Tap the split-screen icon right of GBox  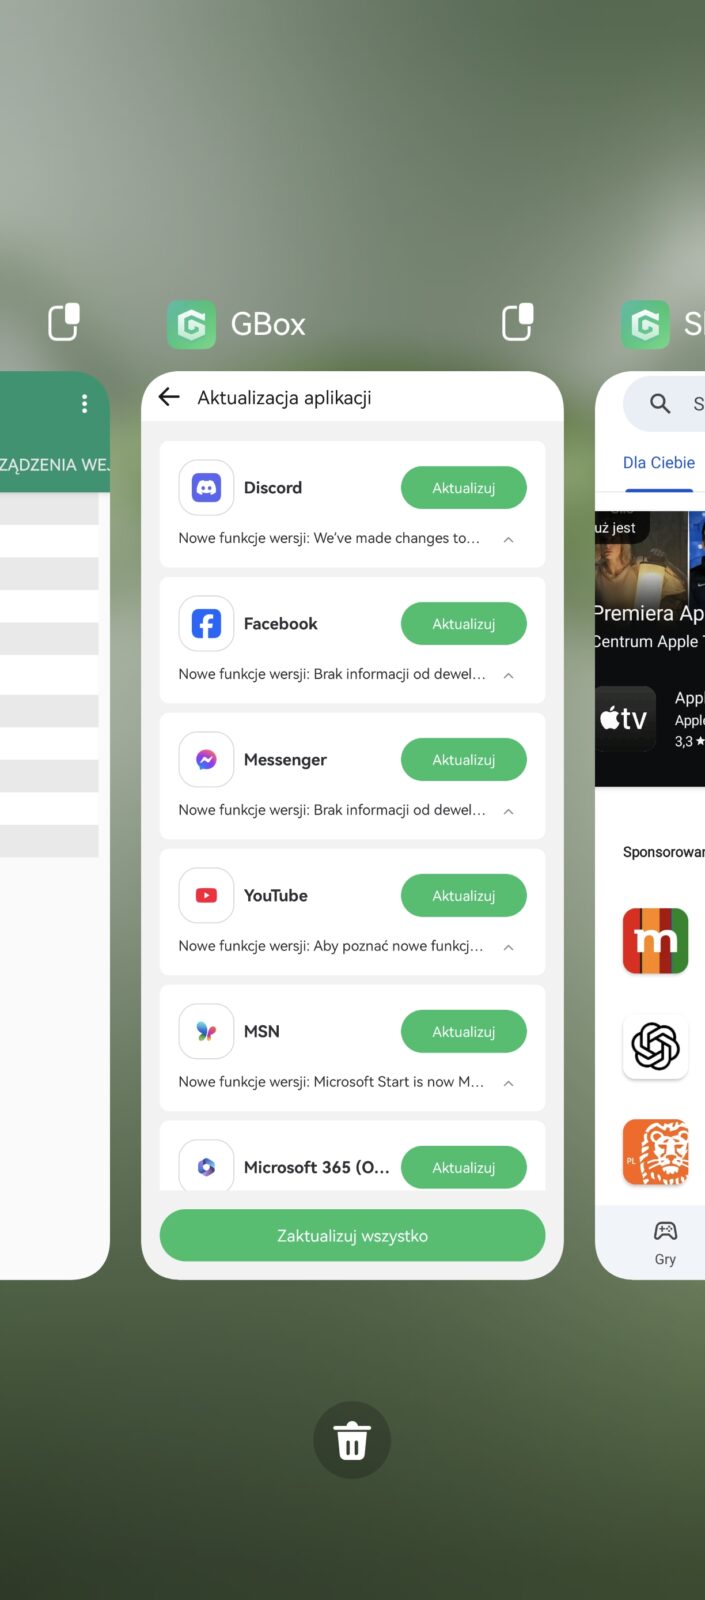[x=517, y=322]
